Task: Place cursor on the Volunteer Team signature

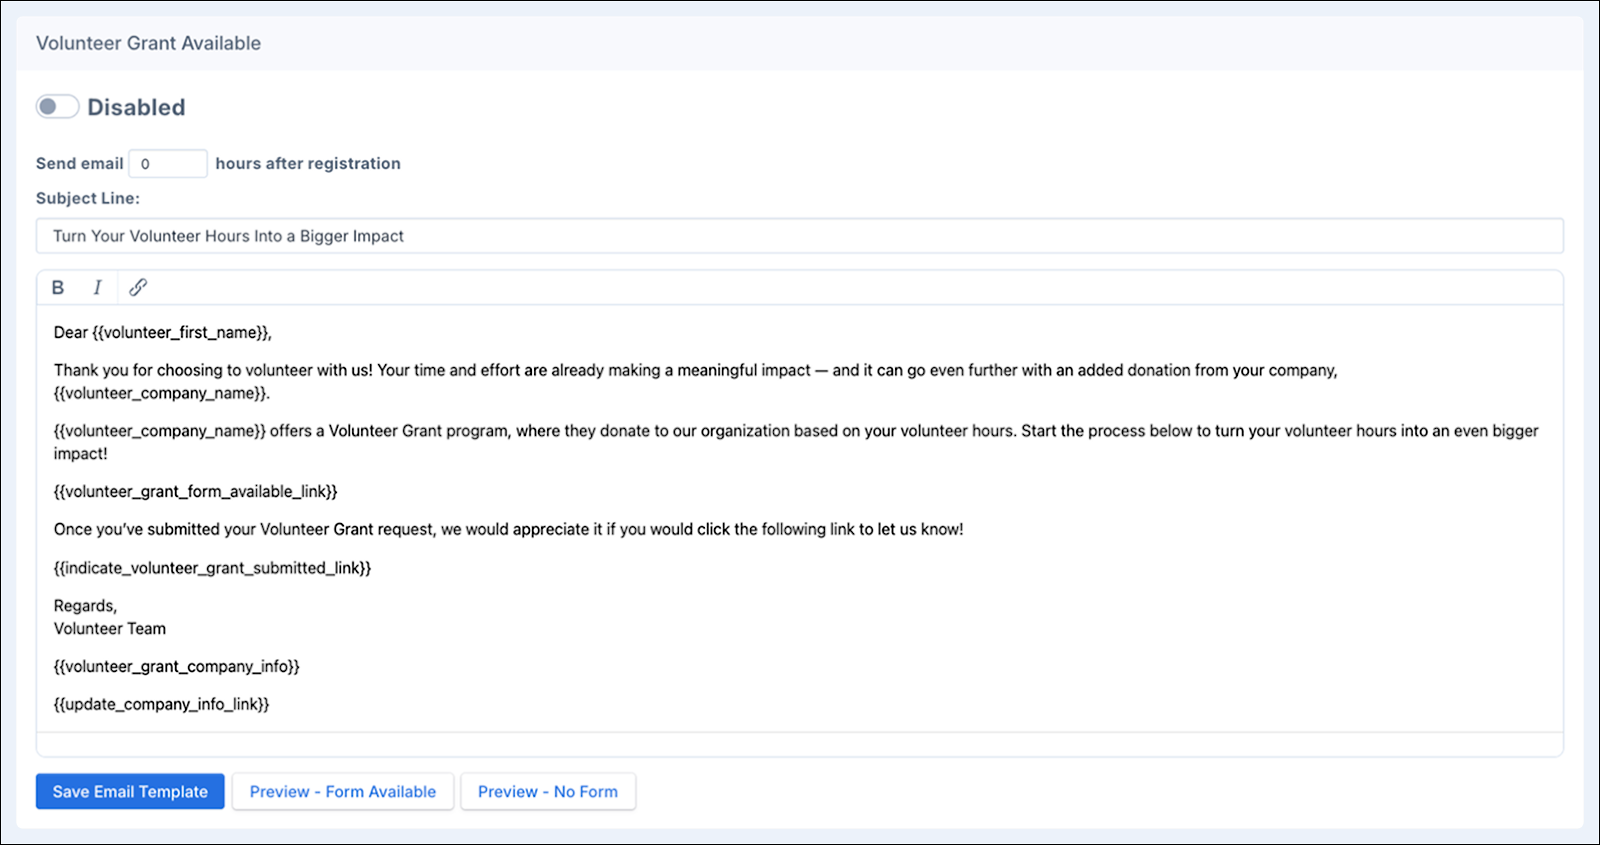Action: click(110, 629)
